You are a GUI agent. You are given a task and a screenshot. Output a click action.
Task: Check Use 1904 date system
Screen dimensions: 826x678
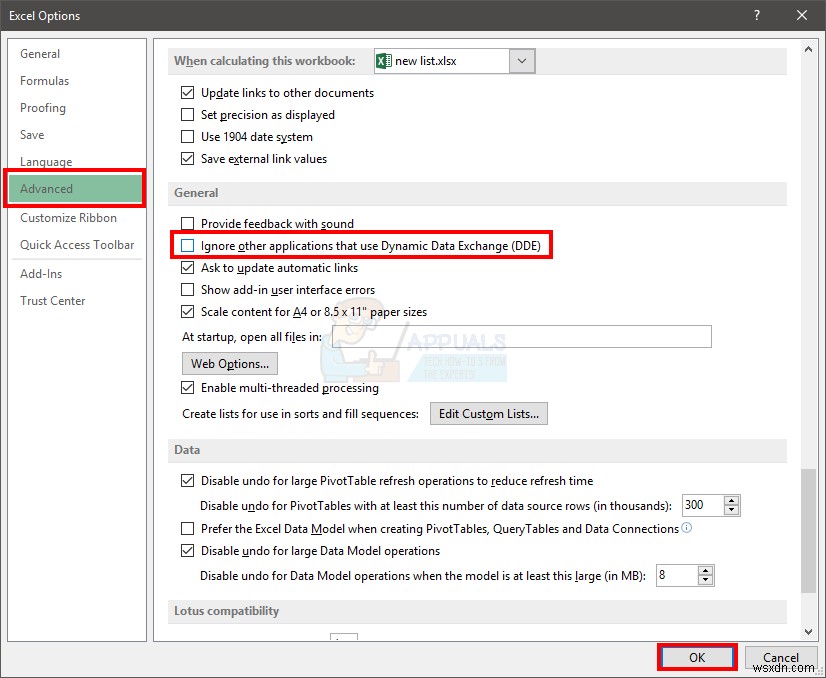188,137
